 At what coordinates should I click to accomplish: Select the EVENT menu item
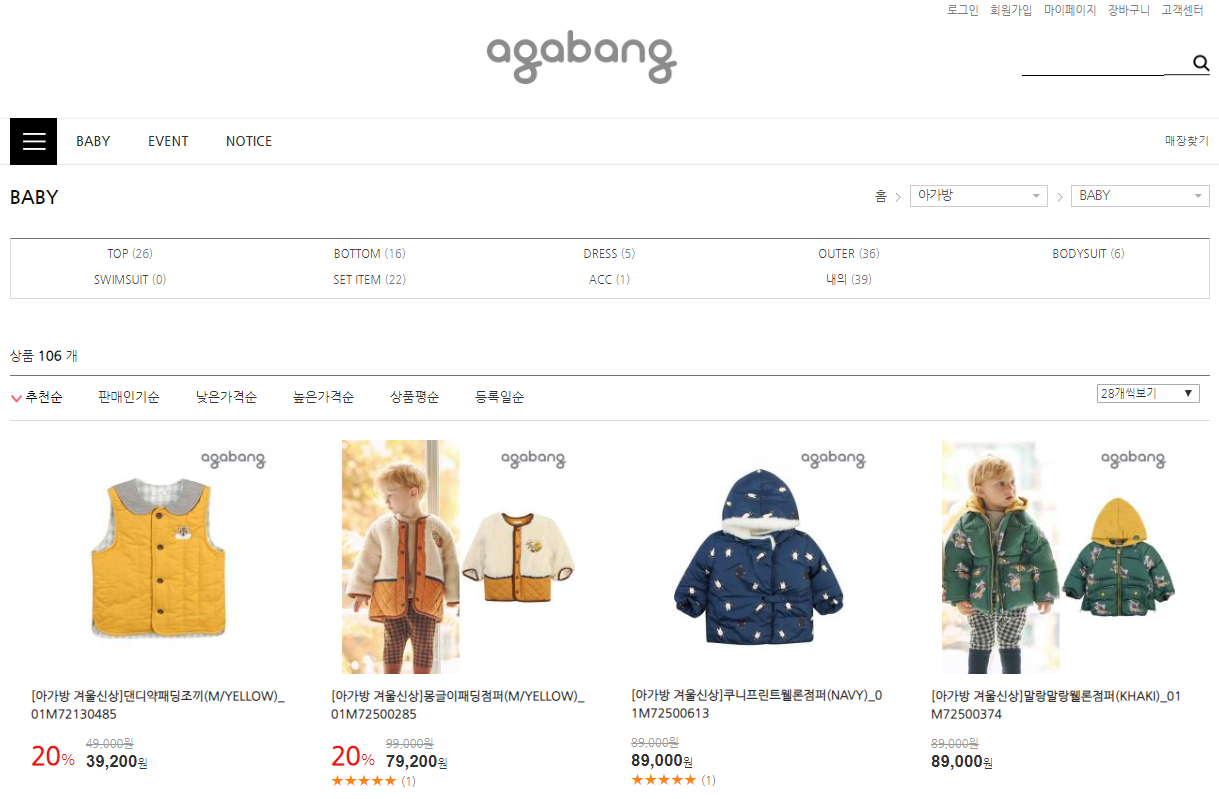point(168,141)
